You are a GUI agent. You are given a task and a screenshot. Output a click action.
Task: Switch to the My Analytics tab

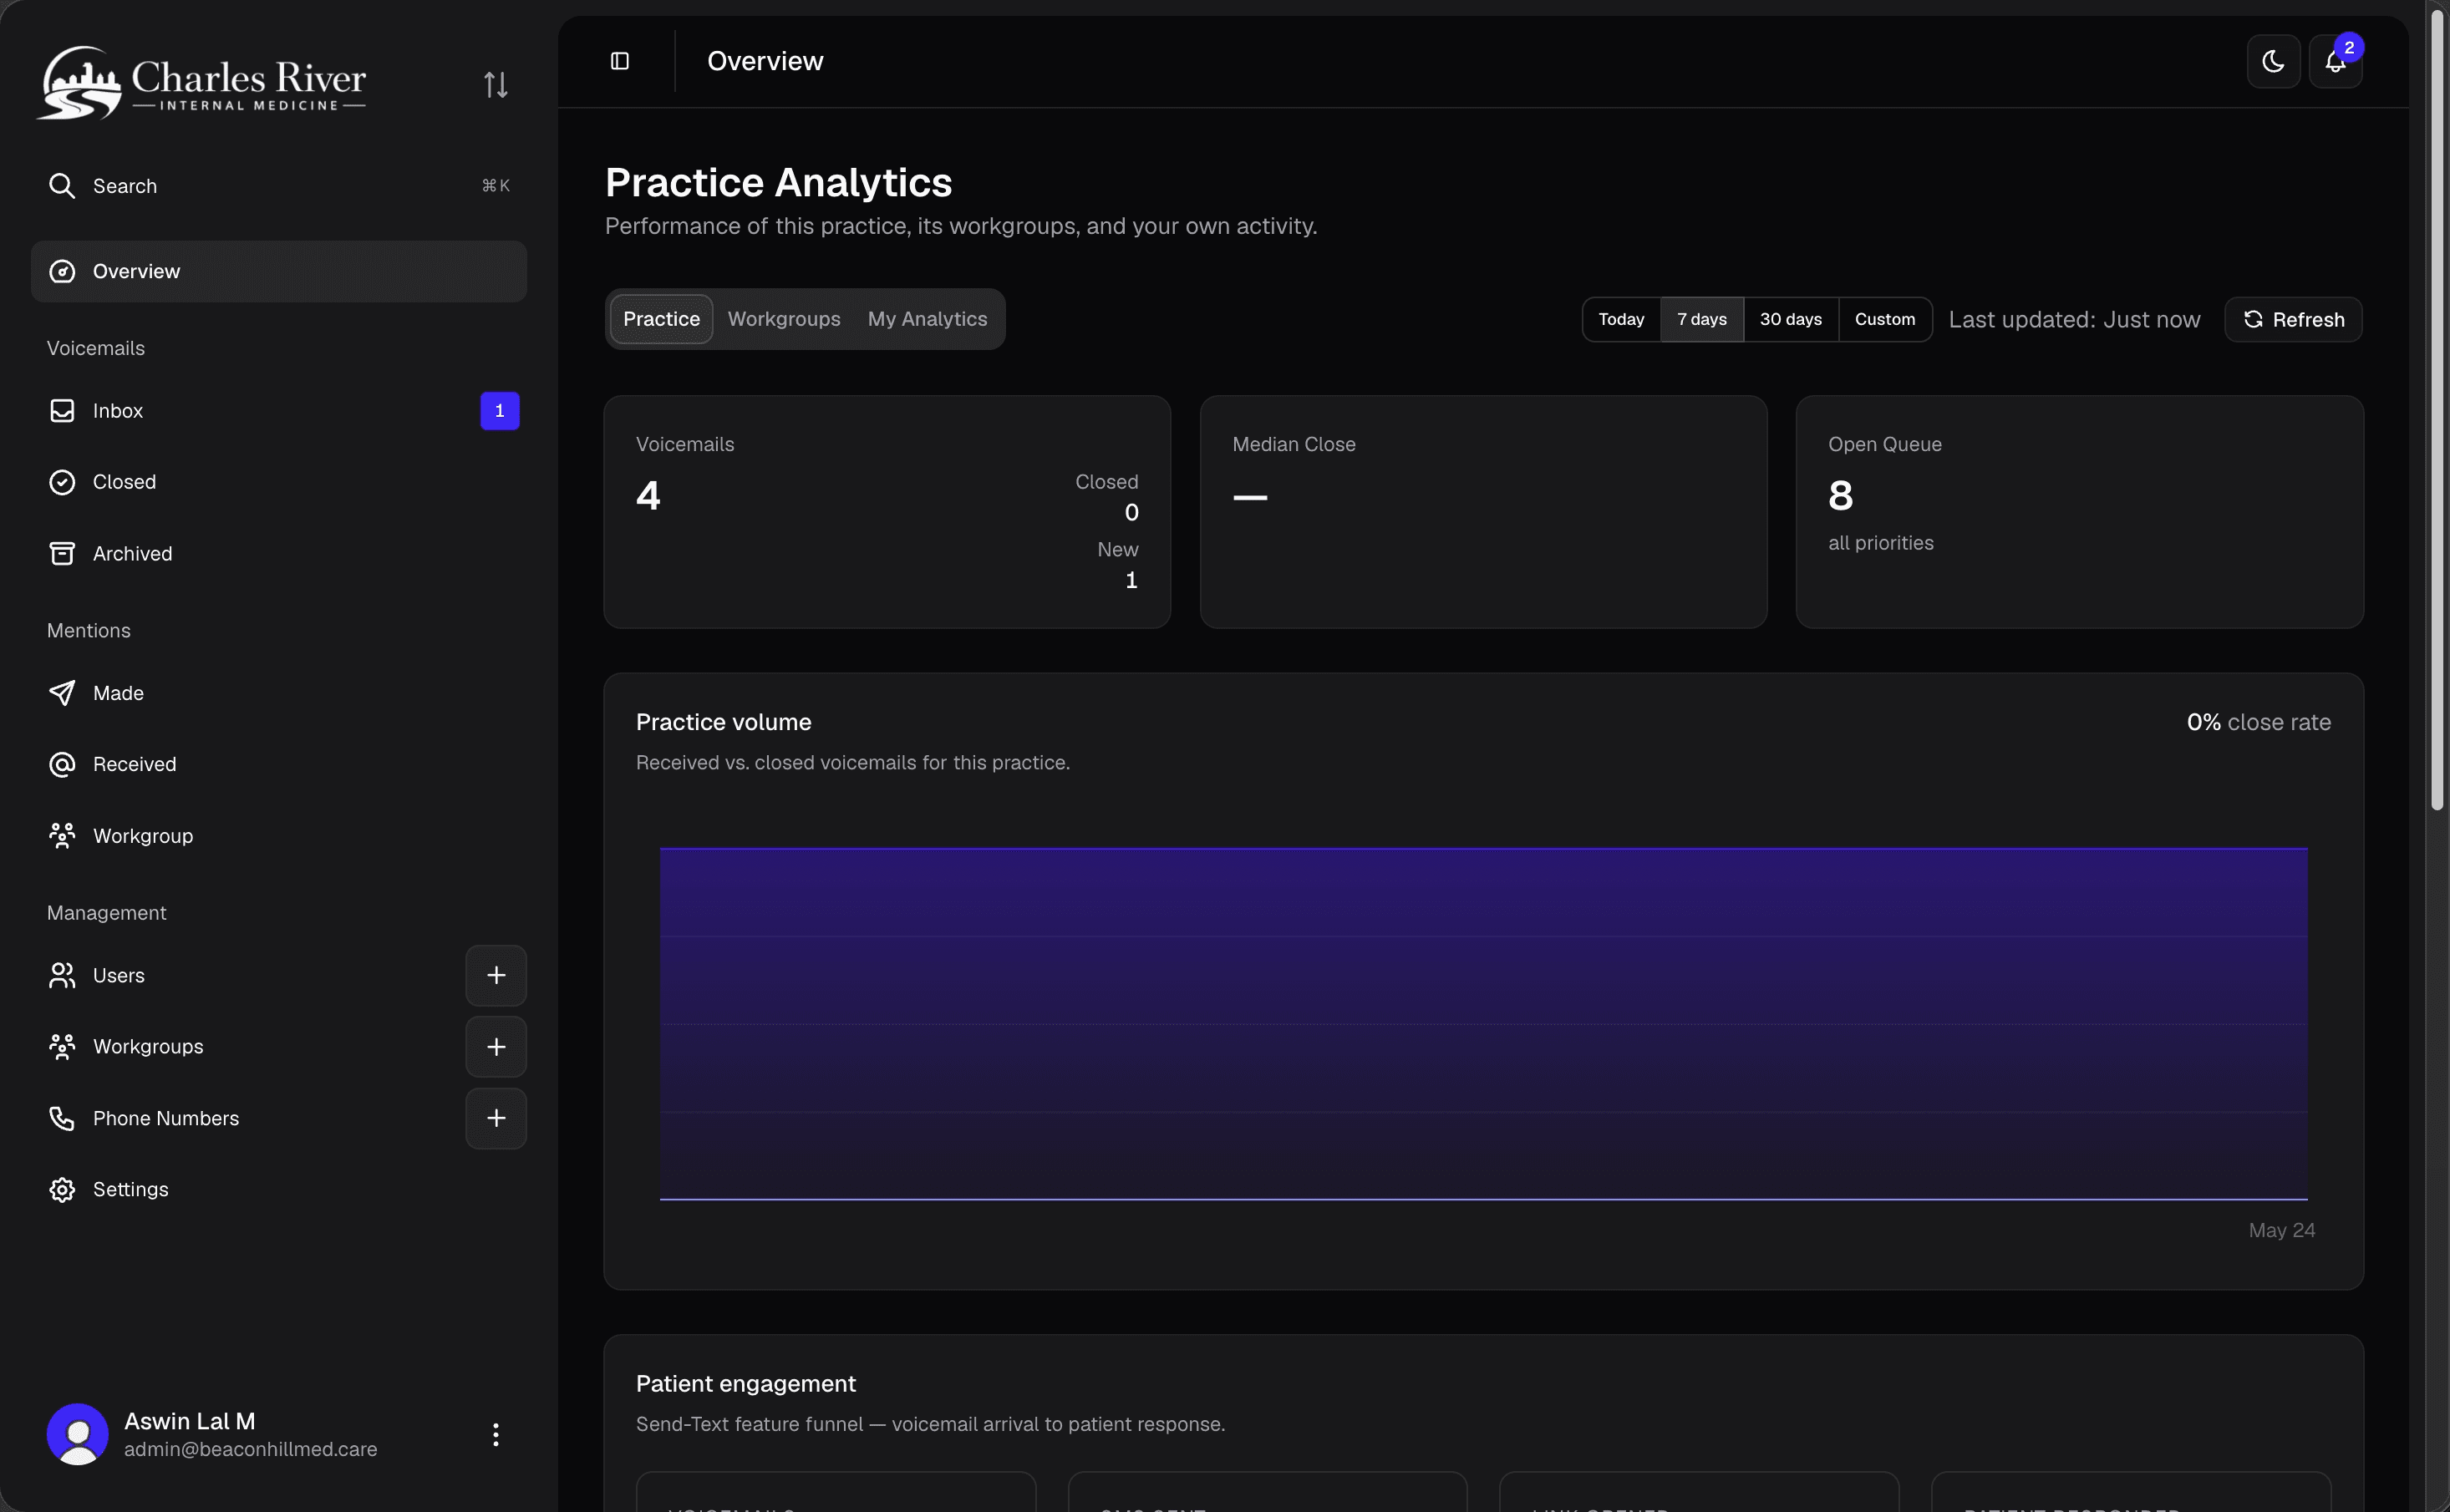(927, 319)
